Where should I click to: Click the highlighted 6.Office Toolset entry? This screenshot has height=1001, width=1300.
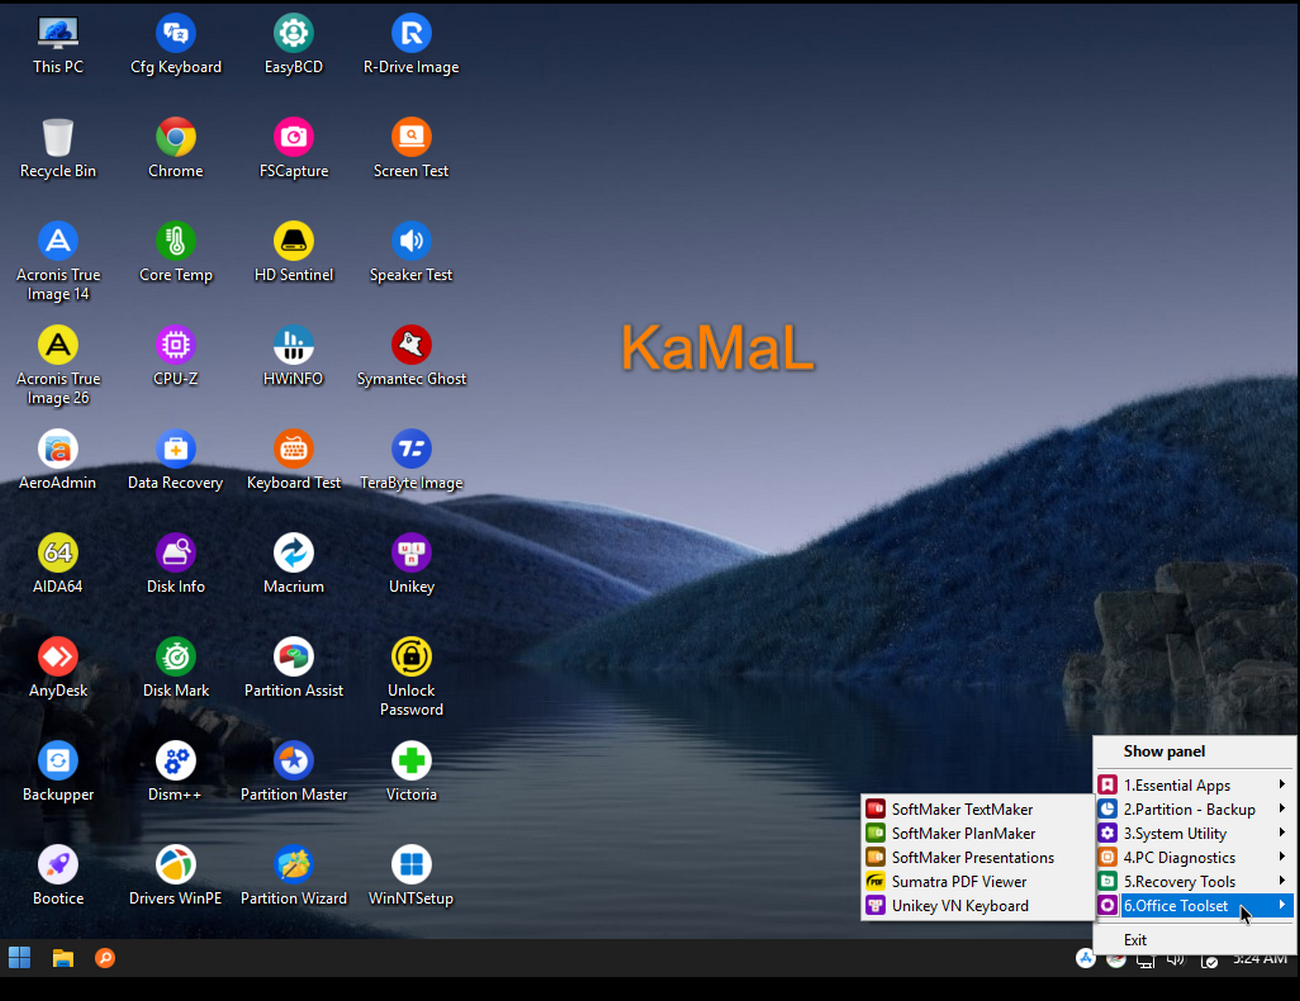pyautogui.click(x=1195, y=905)
